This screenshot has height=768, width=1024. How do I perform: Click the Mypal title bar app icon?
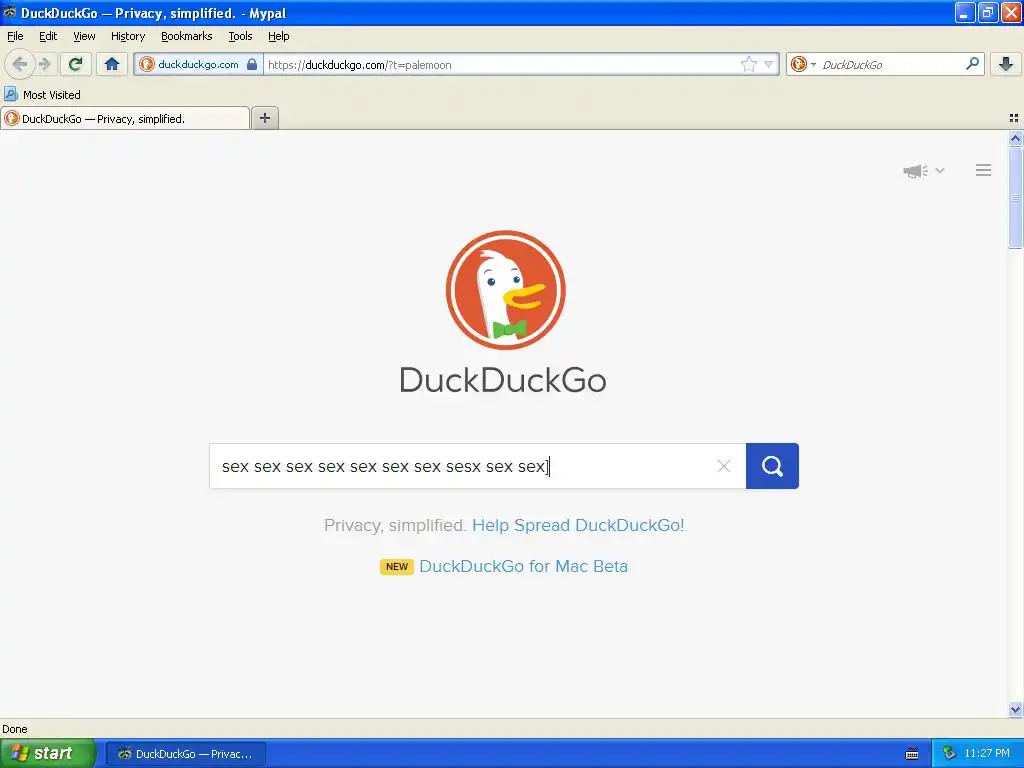(x=9, y=12)
